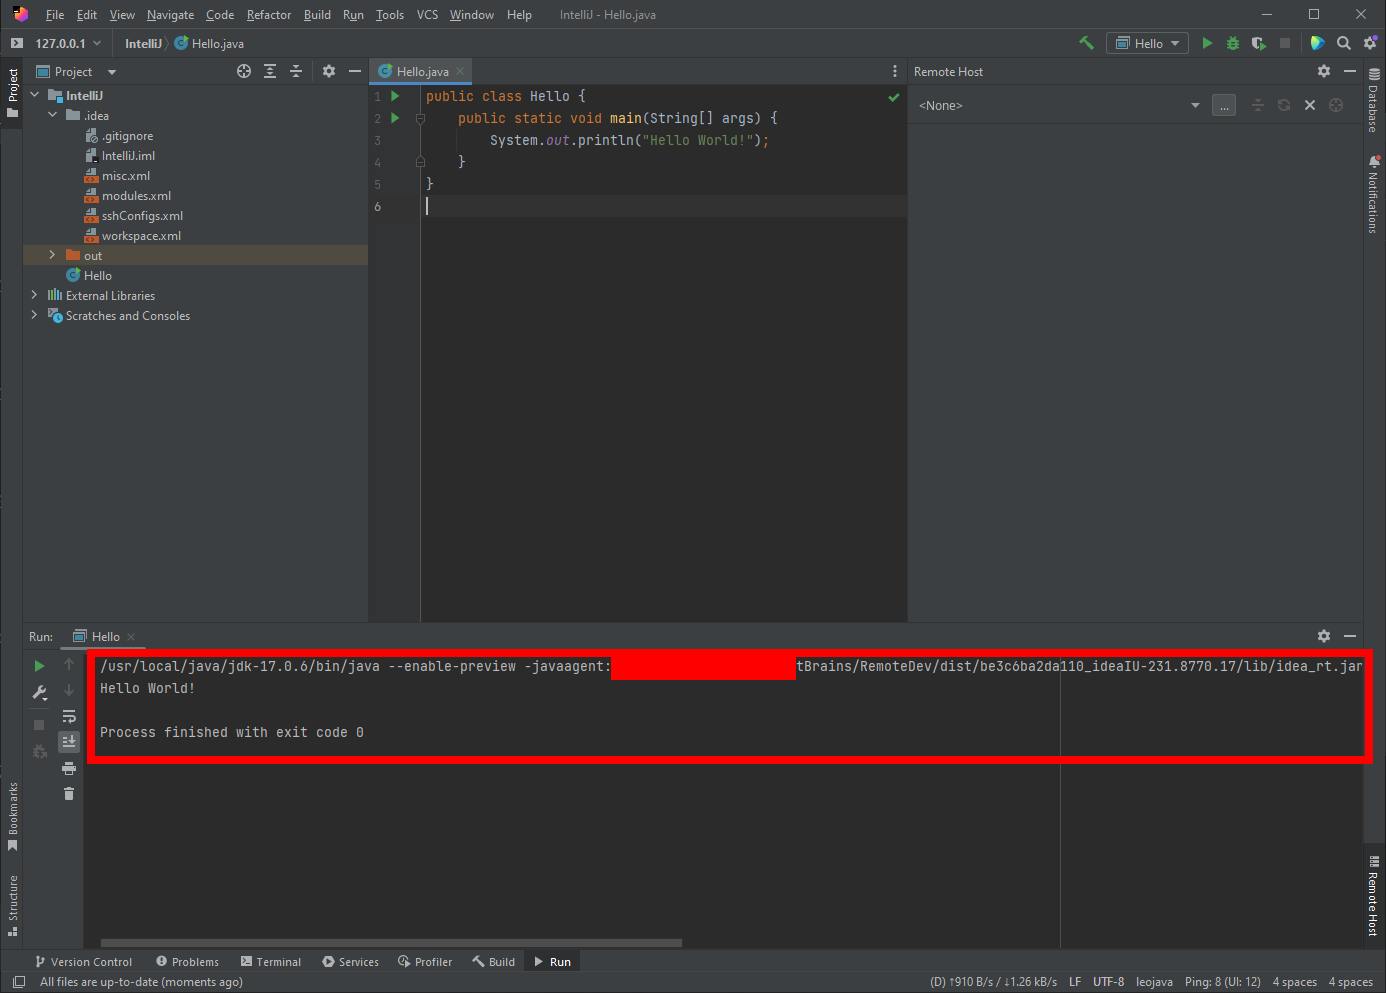Open Project panel options gear

click(x=329, y=71)
